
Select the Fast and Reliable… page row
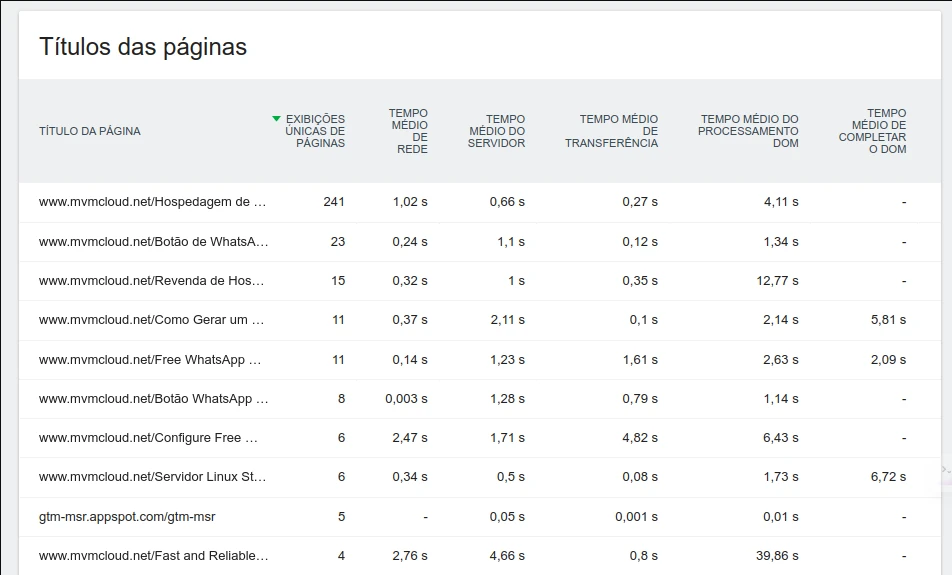[x=153, y=556]
